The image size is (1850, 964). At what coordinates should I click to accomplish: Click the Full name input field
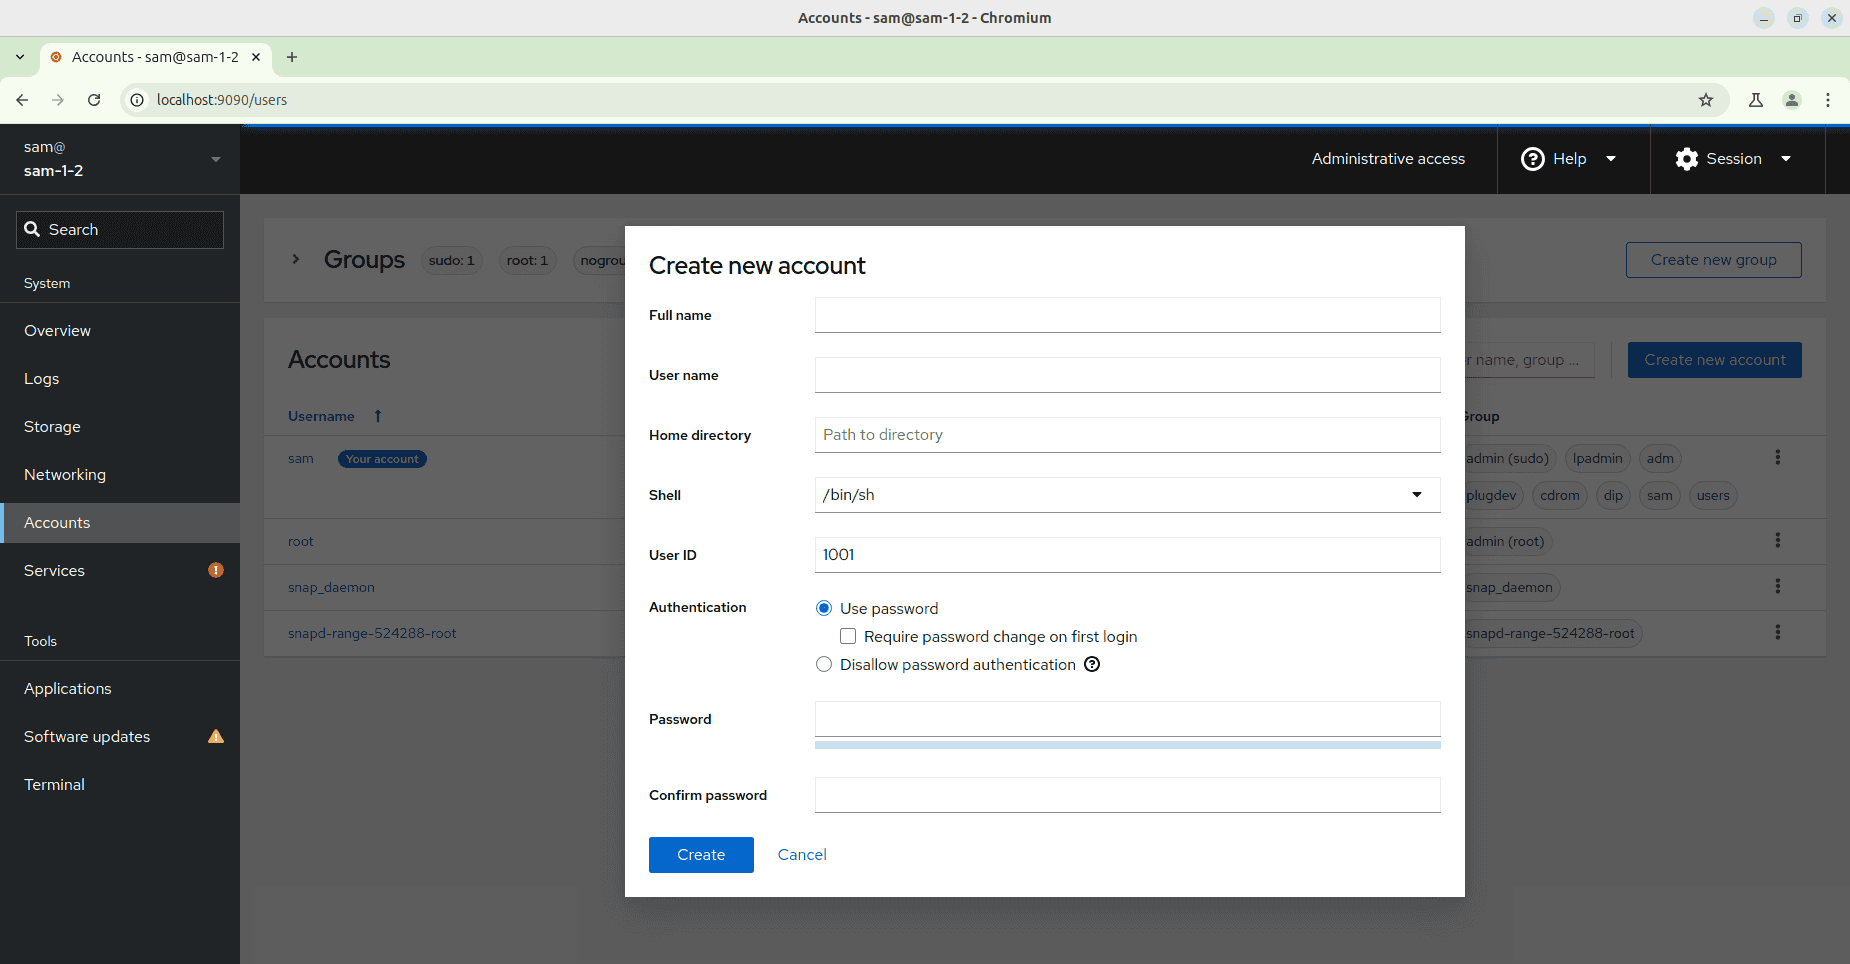1127,314
